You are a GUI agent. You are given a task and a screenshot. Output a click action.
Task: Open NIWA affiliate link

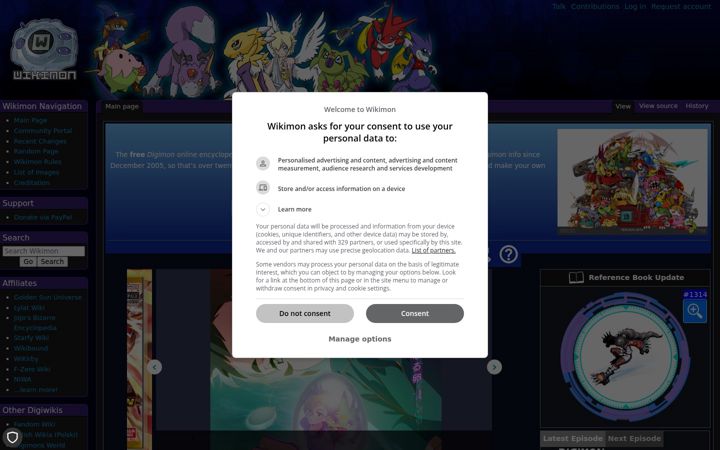point(22,380)
